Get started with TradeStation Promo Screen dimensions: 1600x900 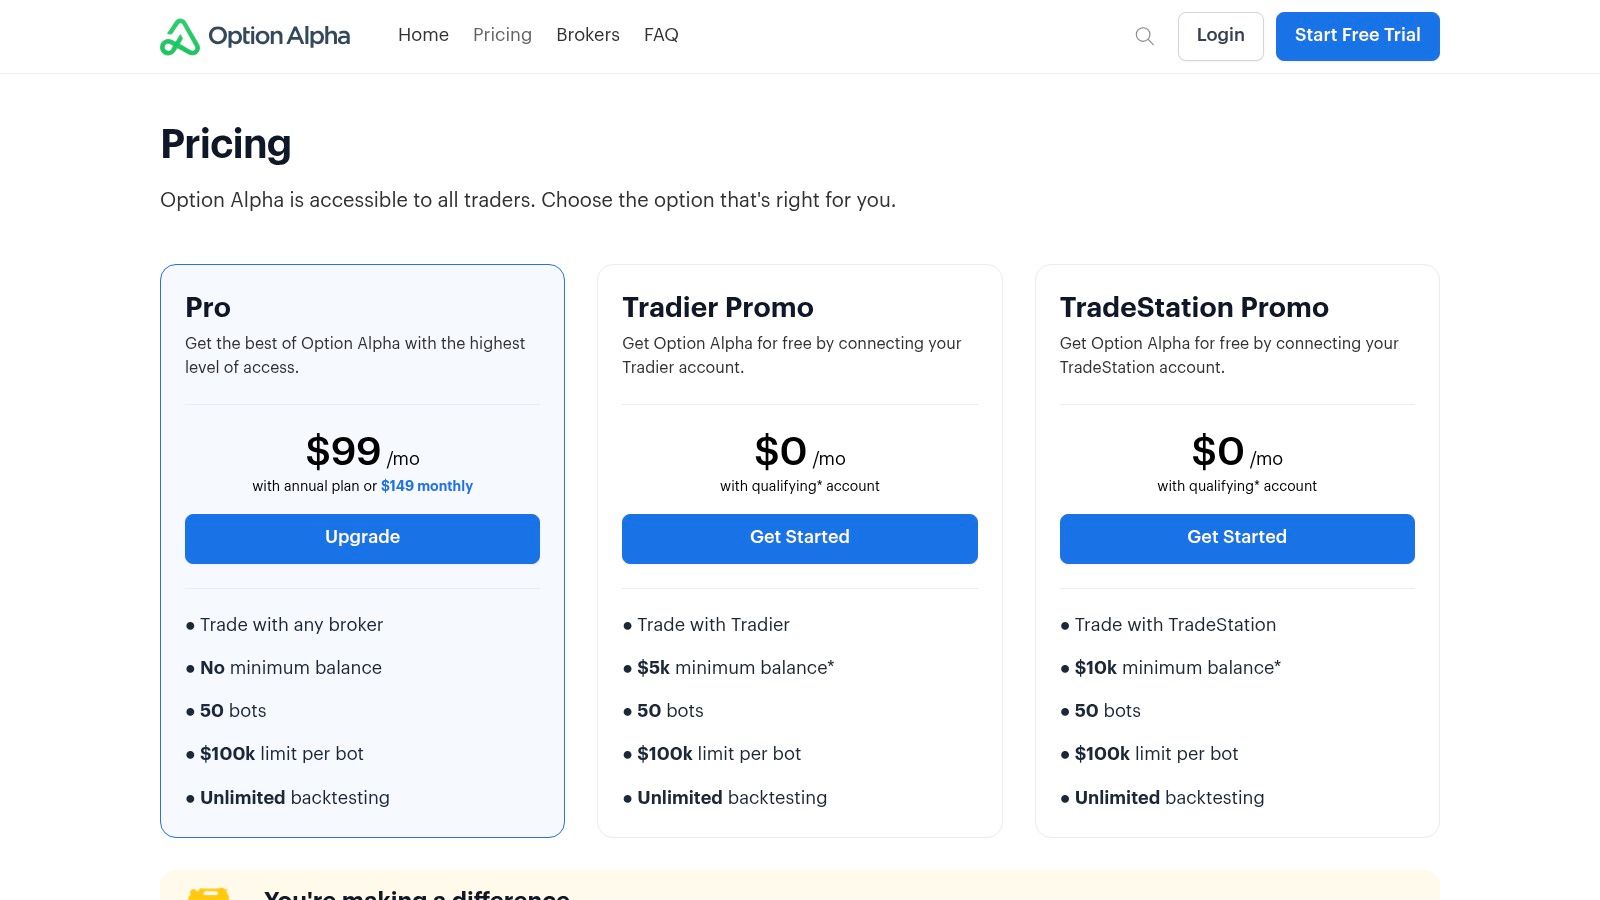pyautogui.click(x=1237, y=538)
